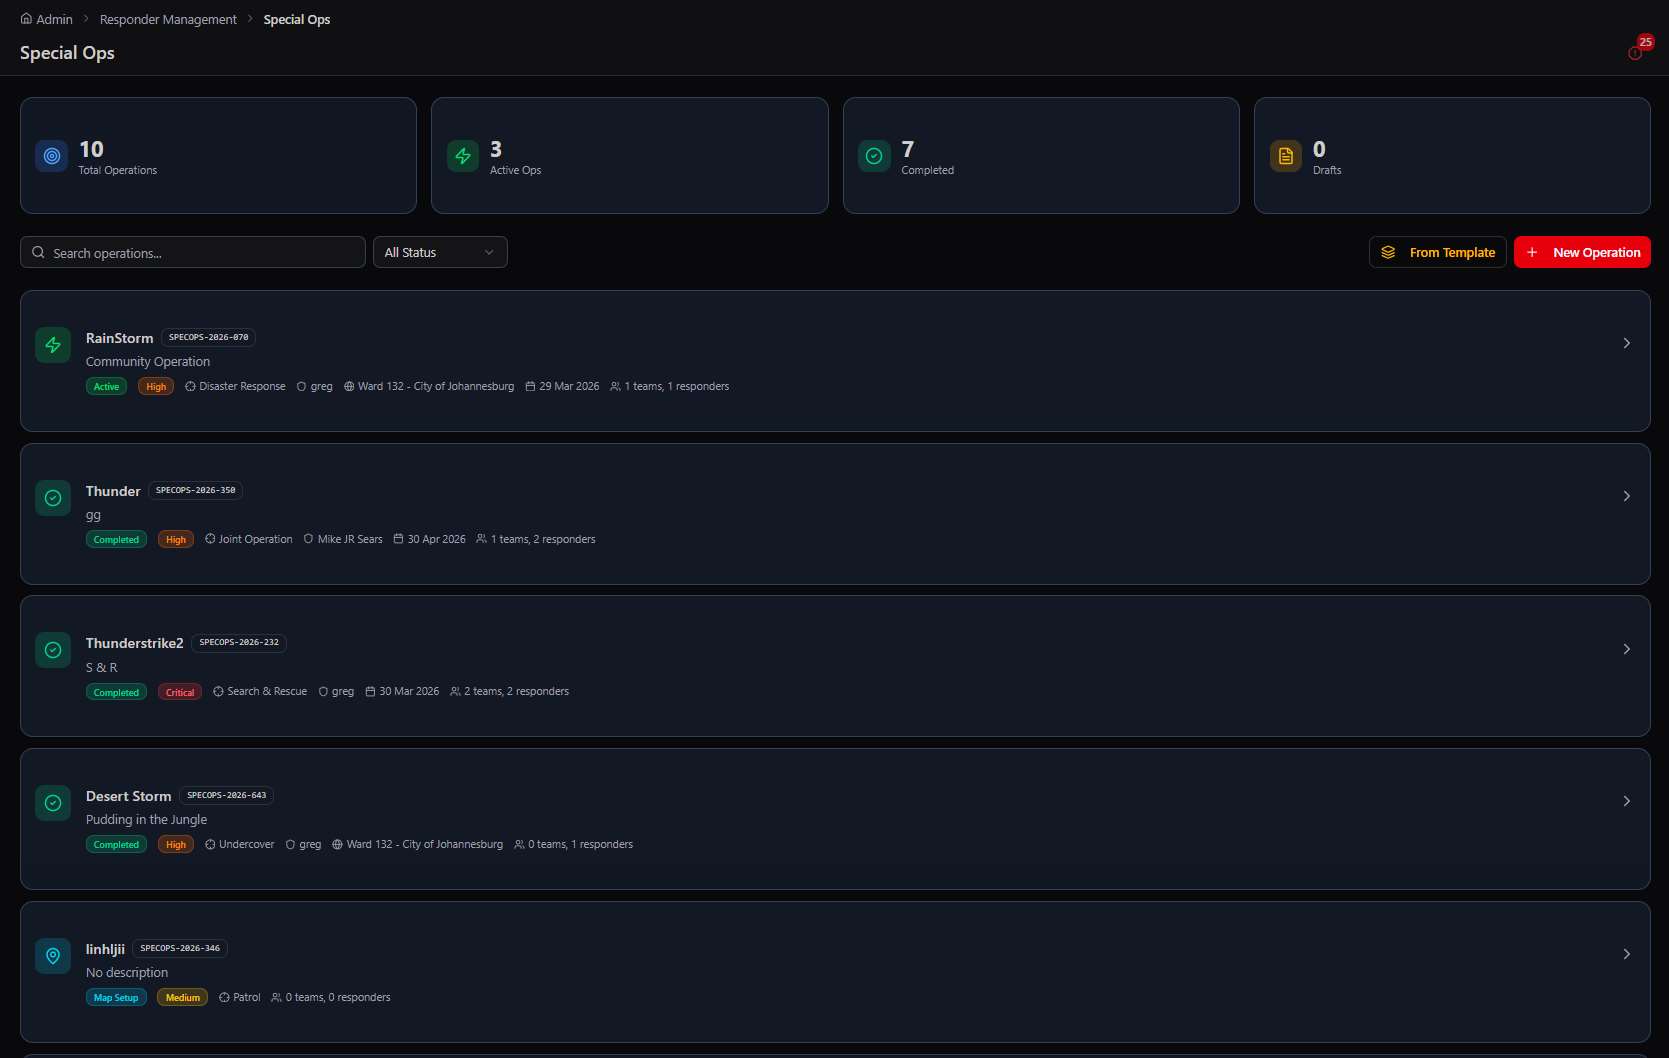Click the teams icon in Thunder row
The image size is (1669, 1058).
pos(482,539)
